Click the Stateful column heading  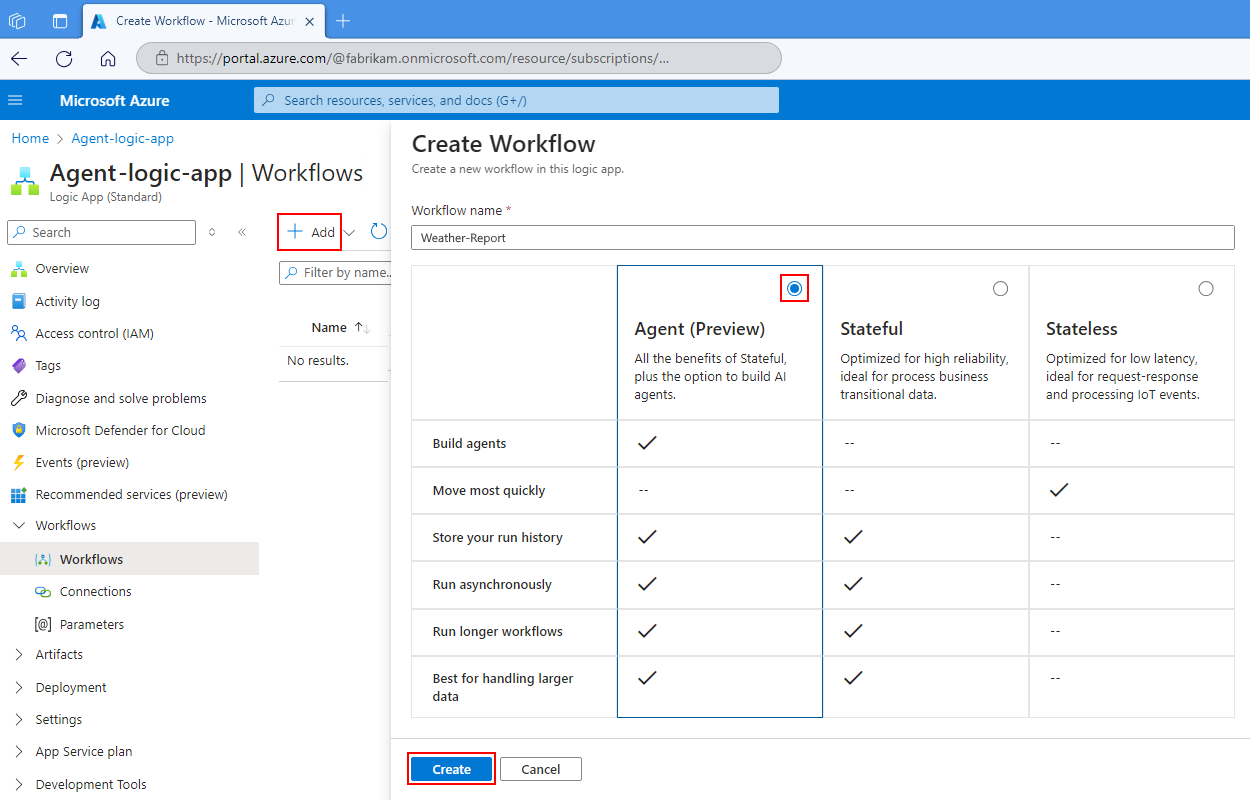[871, 329]
